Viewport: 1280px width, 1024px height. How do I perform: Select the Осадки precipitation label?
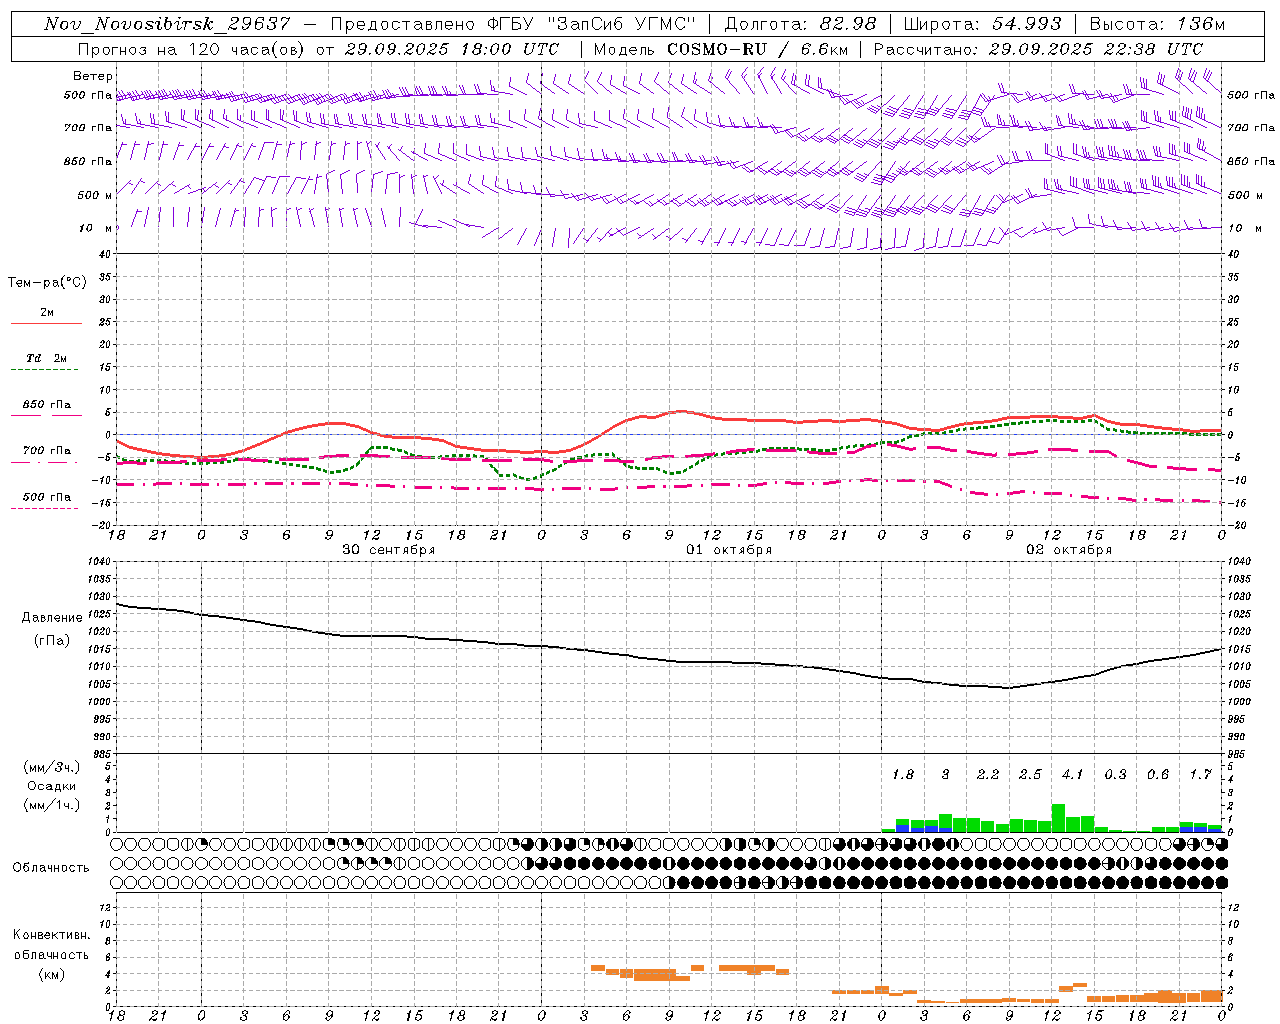[52, 786]
